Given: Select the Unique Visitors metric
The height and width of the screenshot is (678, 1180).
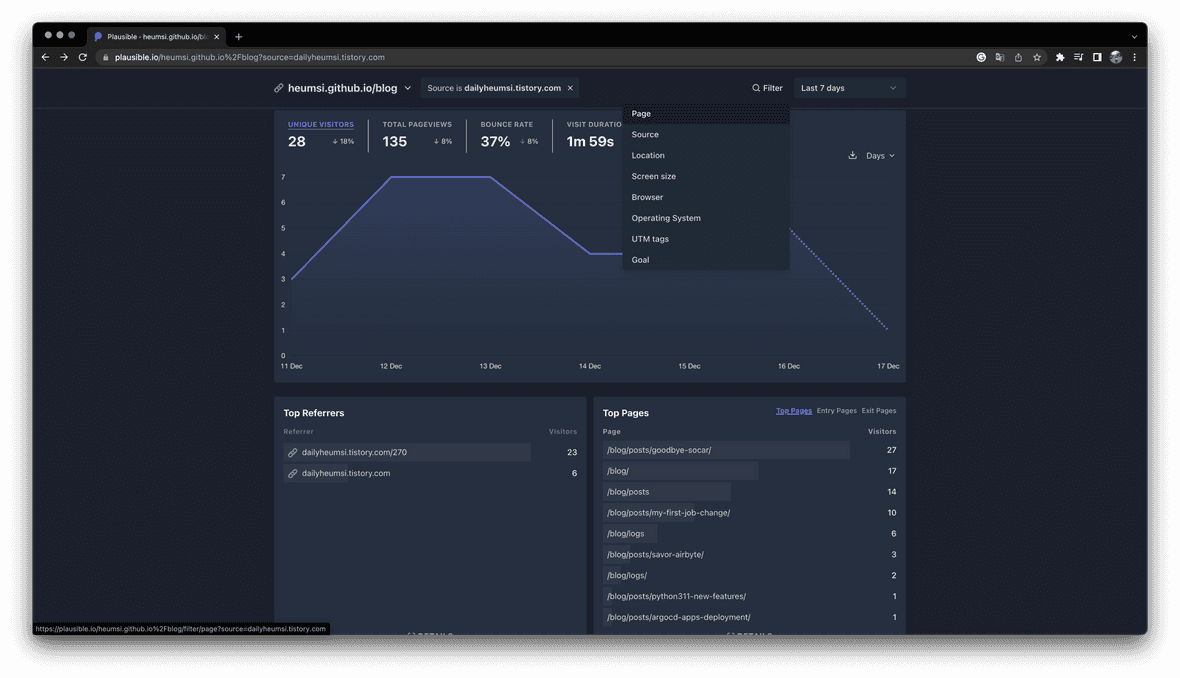Looking at the screenshot, I should click(x=321, y=125).
